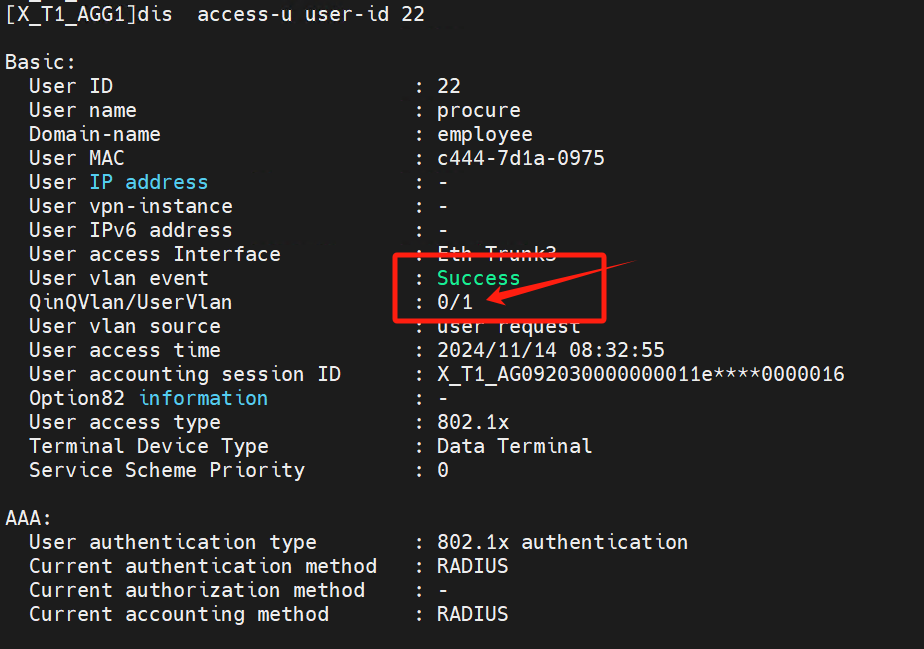Click the access time 2024/11/14 08:32:55
This screenshot has height=649, width=924.
[550, 350]
